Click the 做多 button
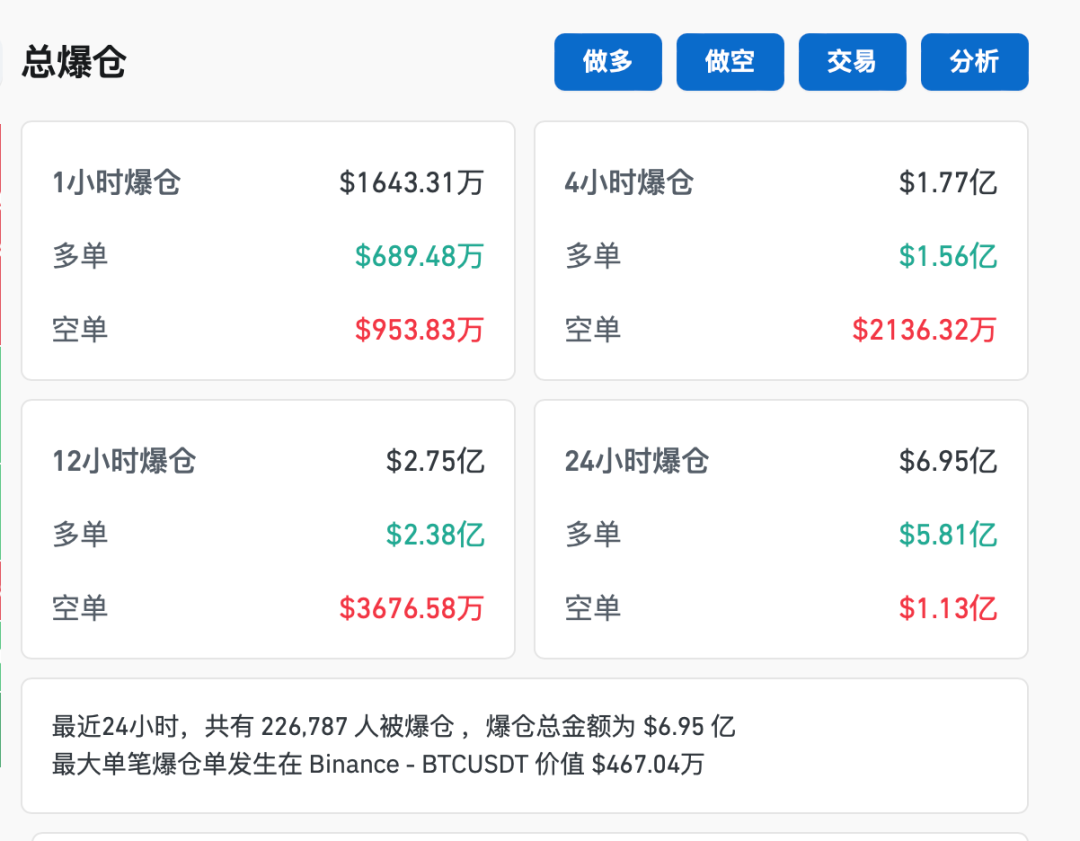1080x841 pixels. coord(607,61)
